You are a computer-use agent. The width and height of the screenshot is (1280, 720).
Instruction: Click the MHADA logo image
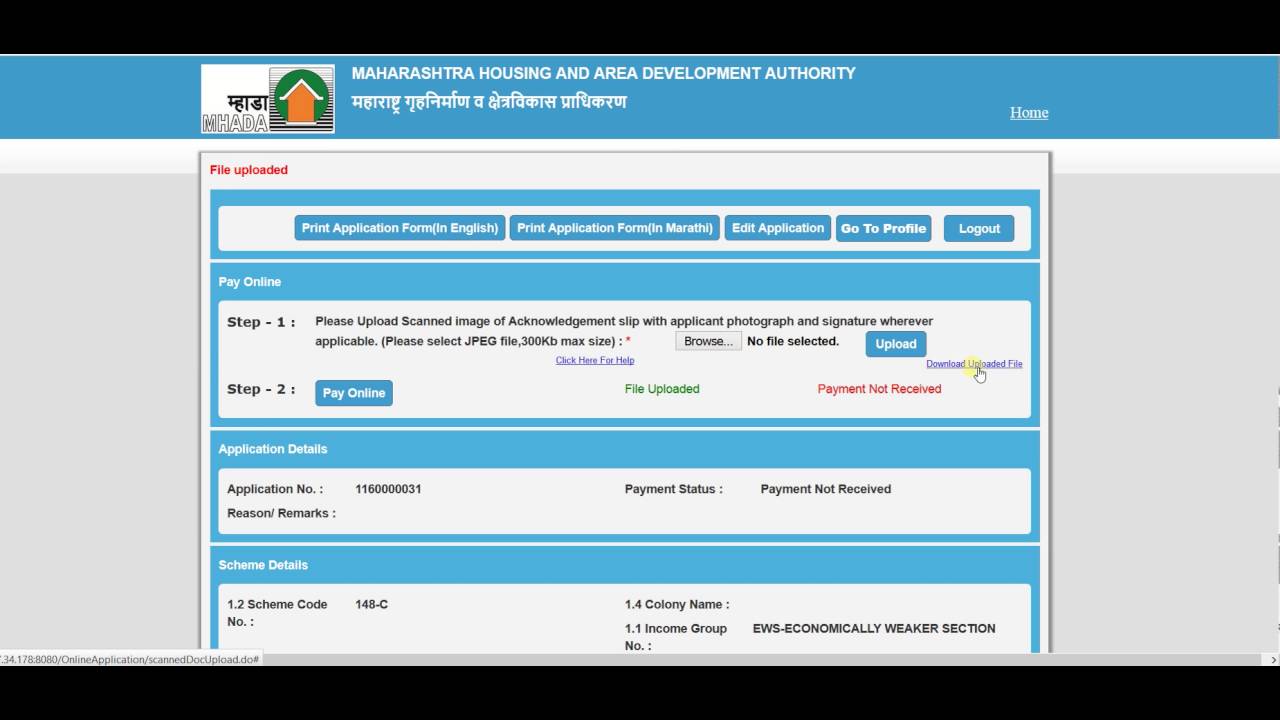pos(268,99)
